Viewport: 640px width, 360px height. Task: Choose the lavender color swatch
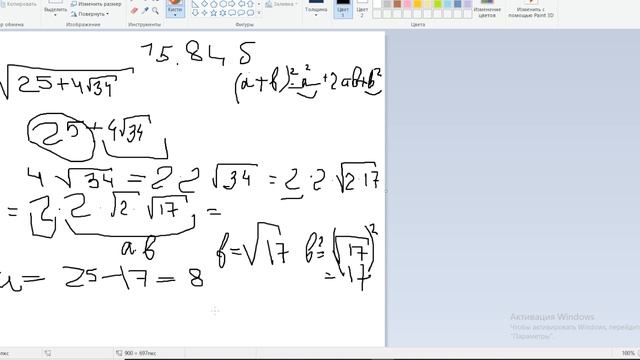coord(468,4)
